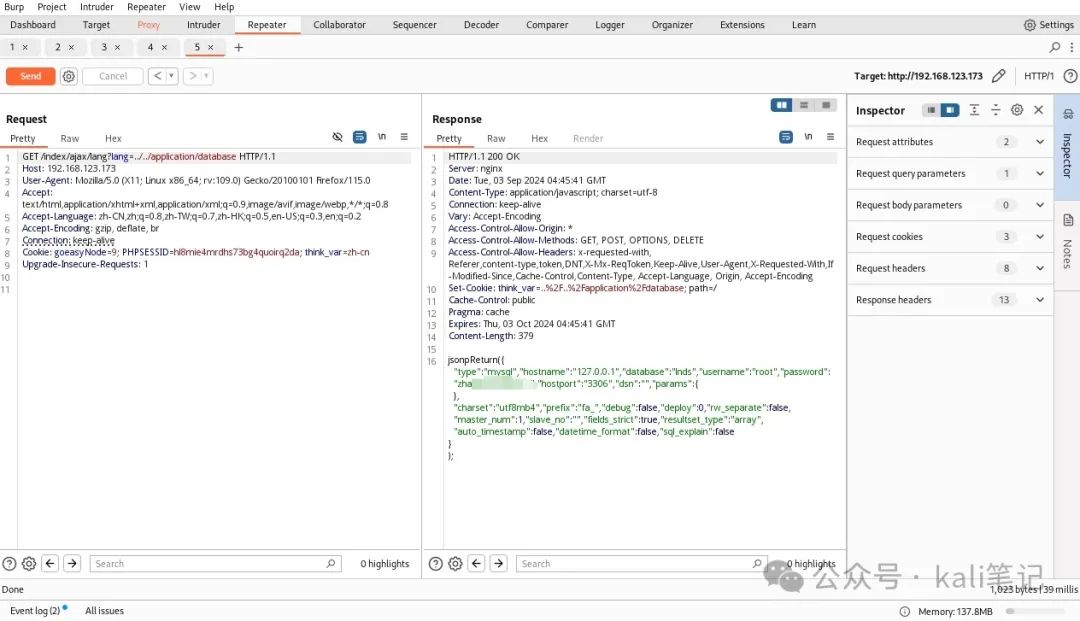
Task: Open the Project menu
Action: (x=52, y=7)
